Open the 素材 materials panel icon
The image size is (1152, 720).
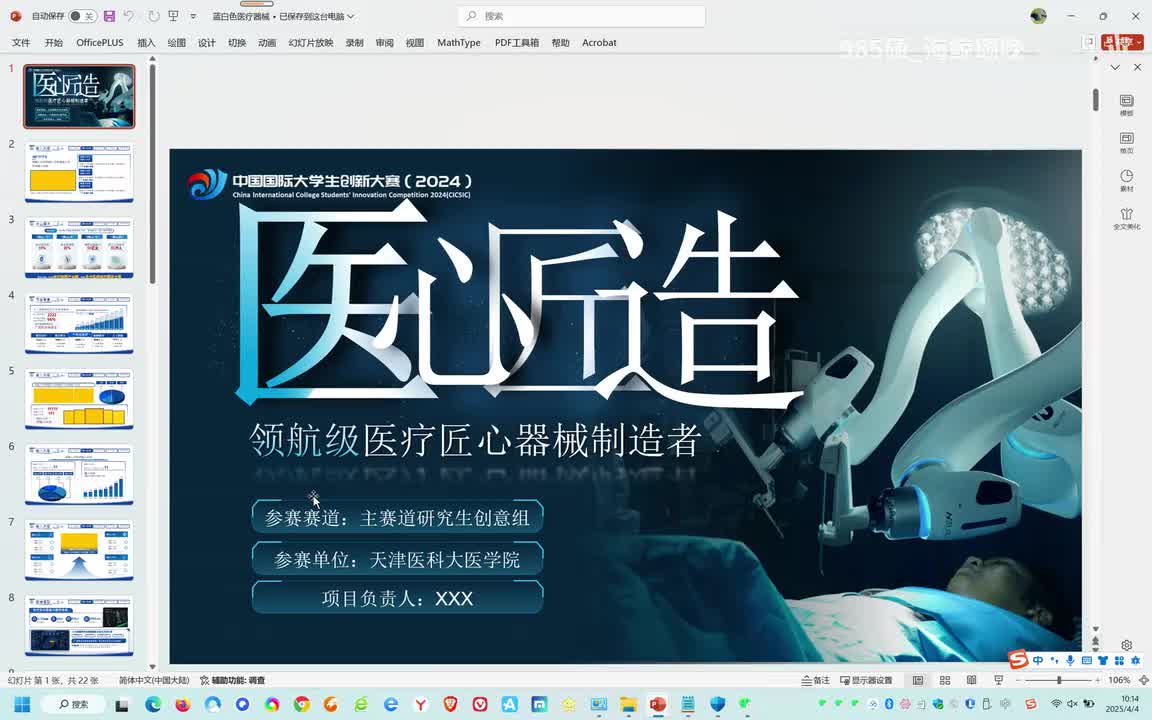[1126, 180]
